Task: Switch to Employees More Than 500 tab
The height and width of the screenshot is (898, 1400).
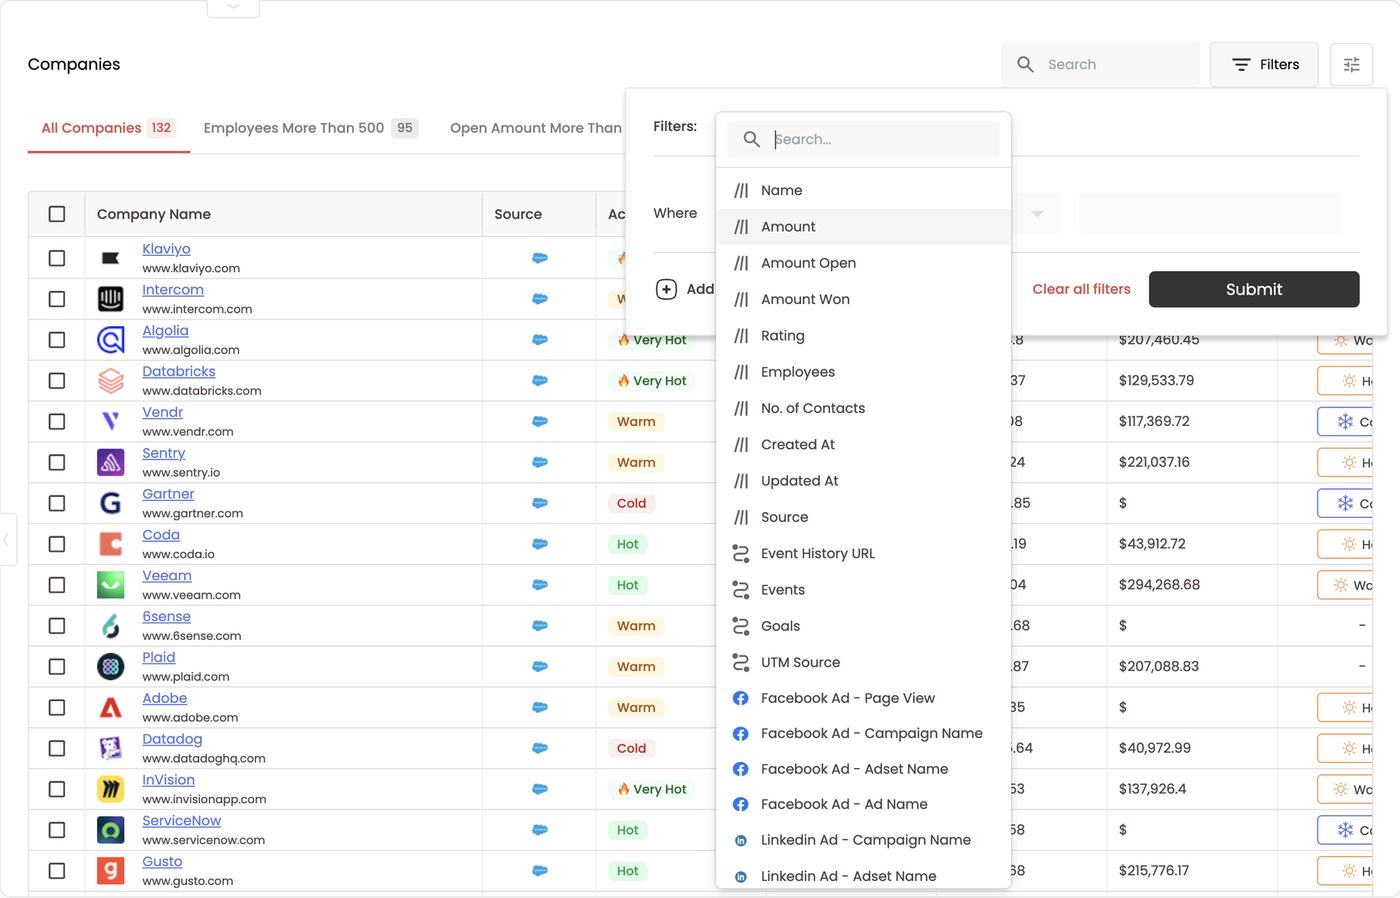Action: pos(310,128)
